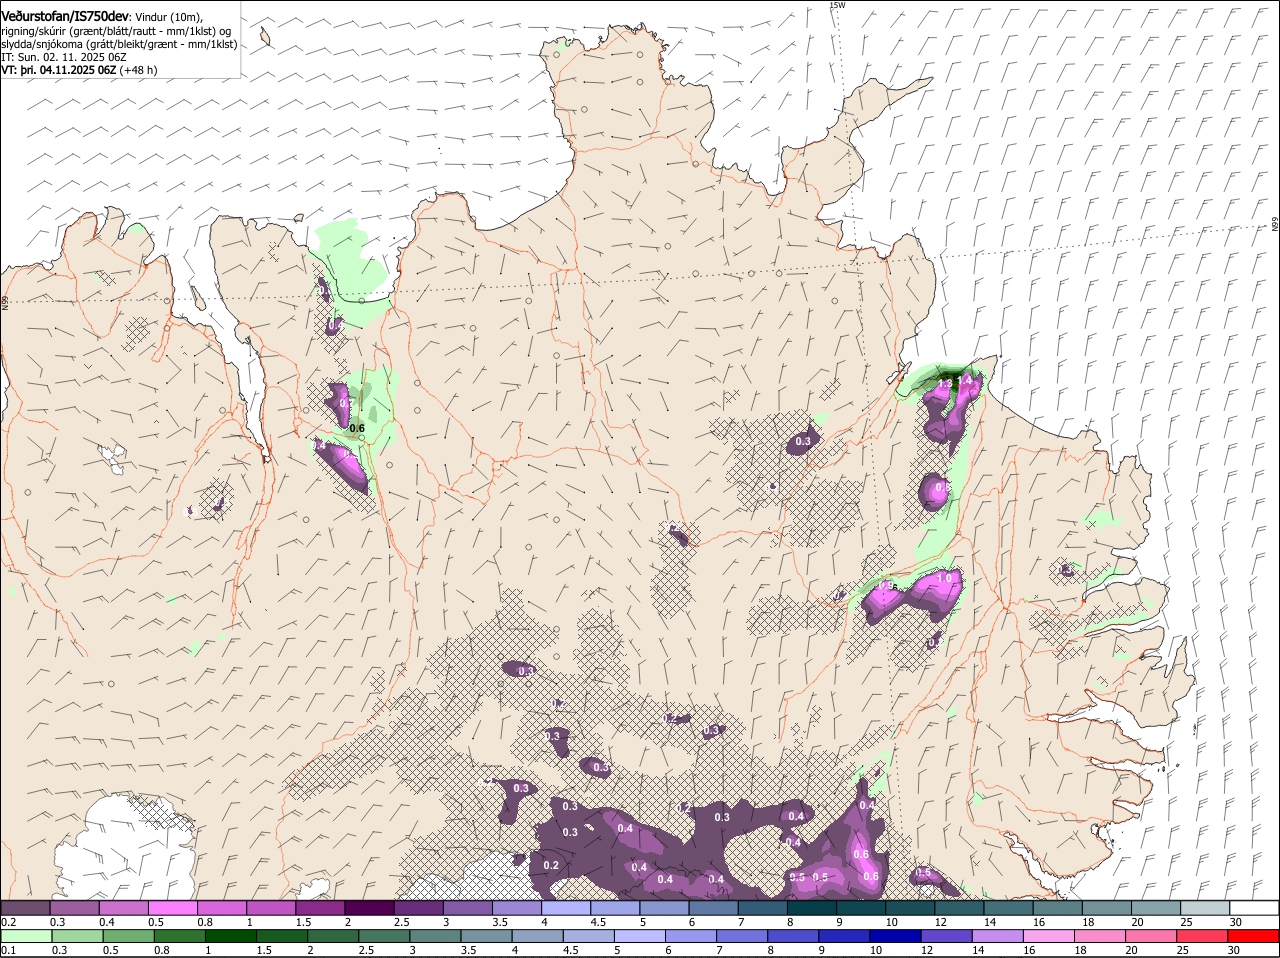Pick the red lower row swatch labeled 30

point(1251,936)
